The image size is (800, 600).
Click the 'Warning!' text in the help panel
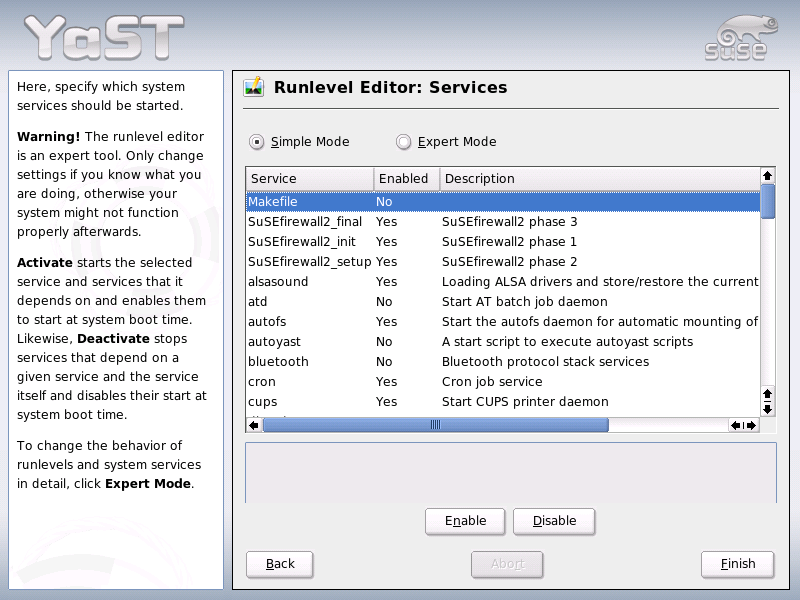[48, 136]
